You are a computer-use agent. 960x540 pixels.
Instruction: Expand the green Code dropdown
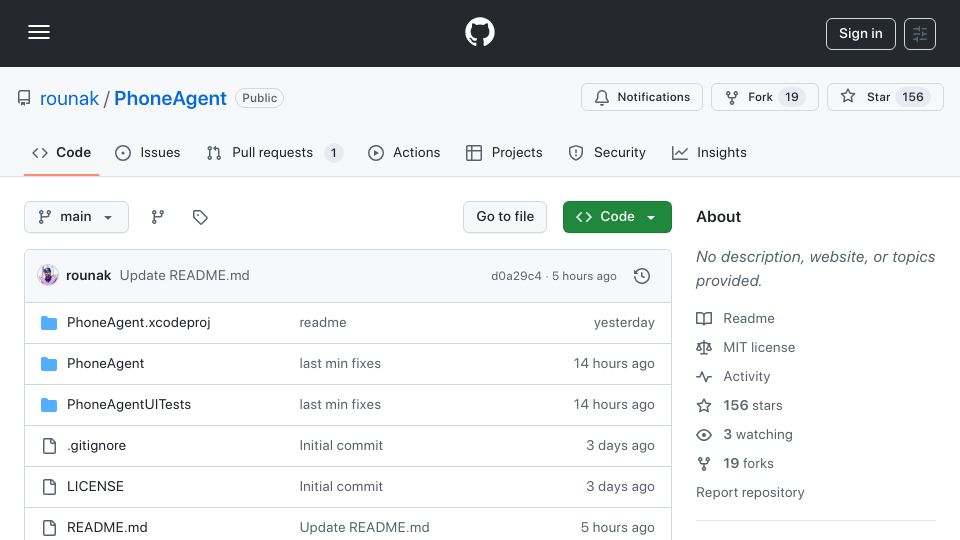point(617,217)
